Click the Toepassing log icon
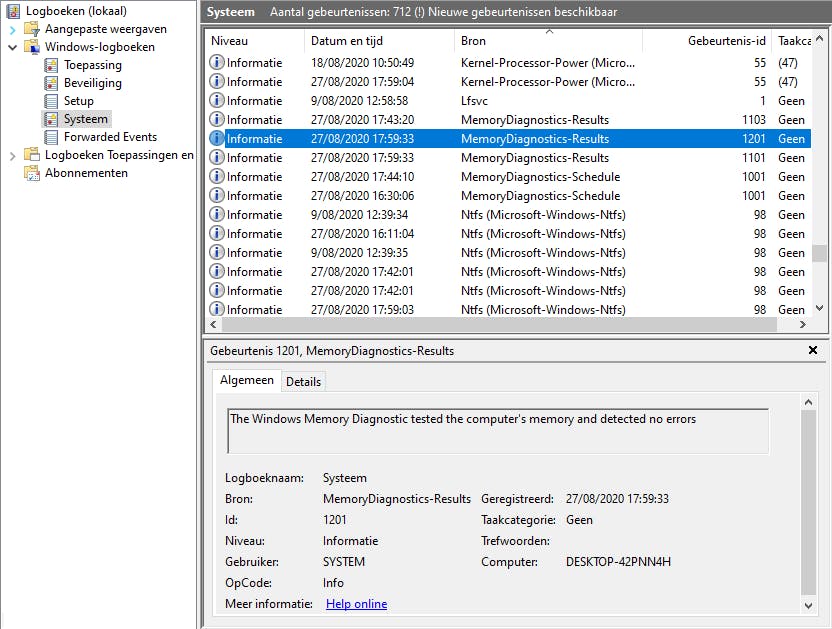The height and width of the screenshot is (629, 832). coord(51,65)
